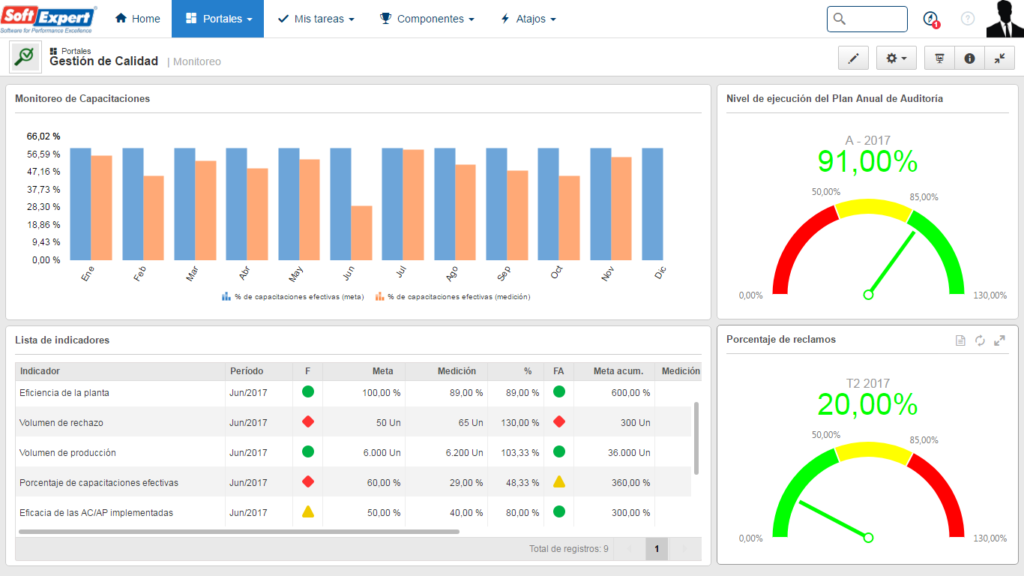Expand the Mis tareas menu
The image size is (1024, 576).
(316, 18)
